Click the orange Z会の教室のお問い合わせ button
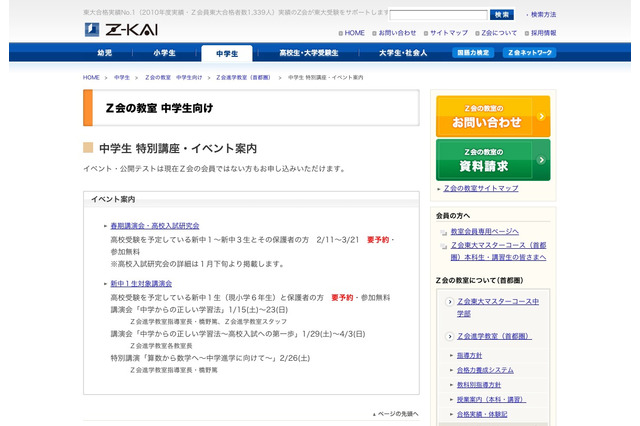The height and width of the screenshot is (426, 640). click(493, 116)
